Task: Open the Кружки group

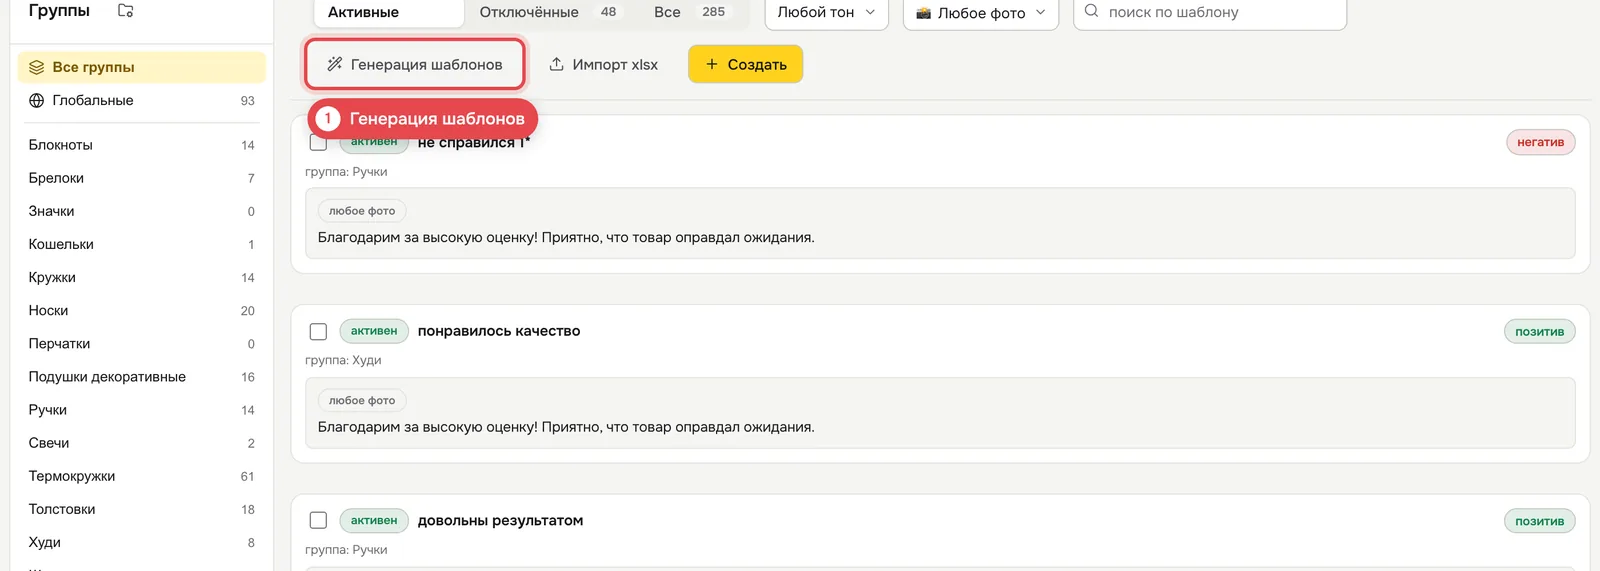Action: coord(142,277)
